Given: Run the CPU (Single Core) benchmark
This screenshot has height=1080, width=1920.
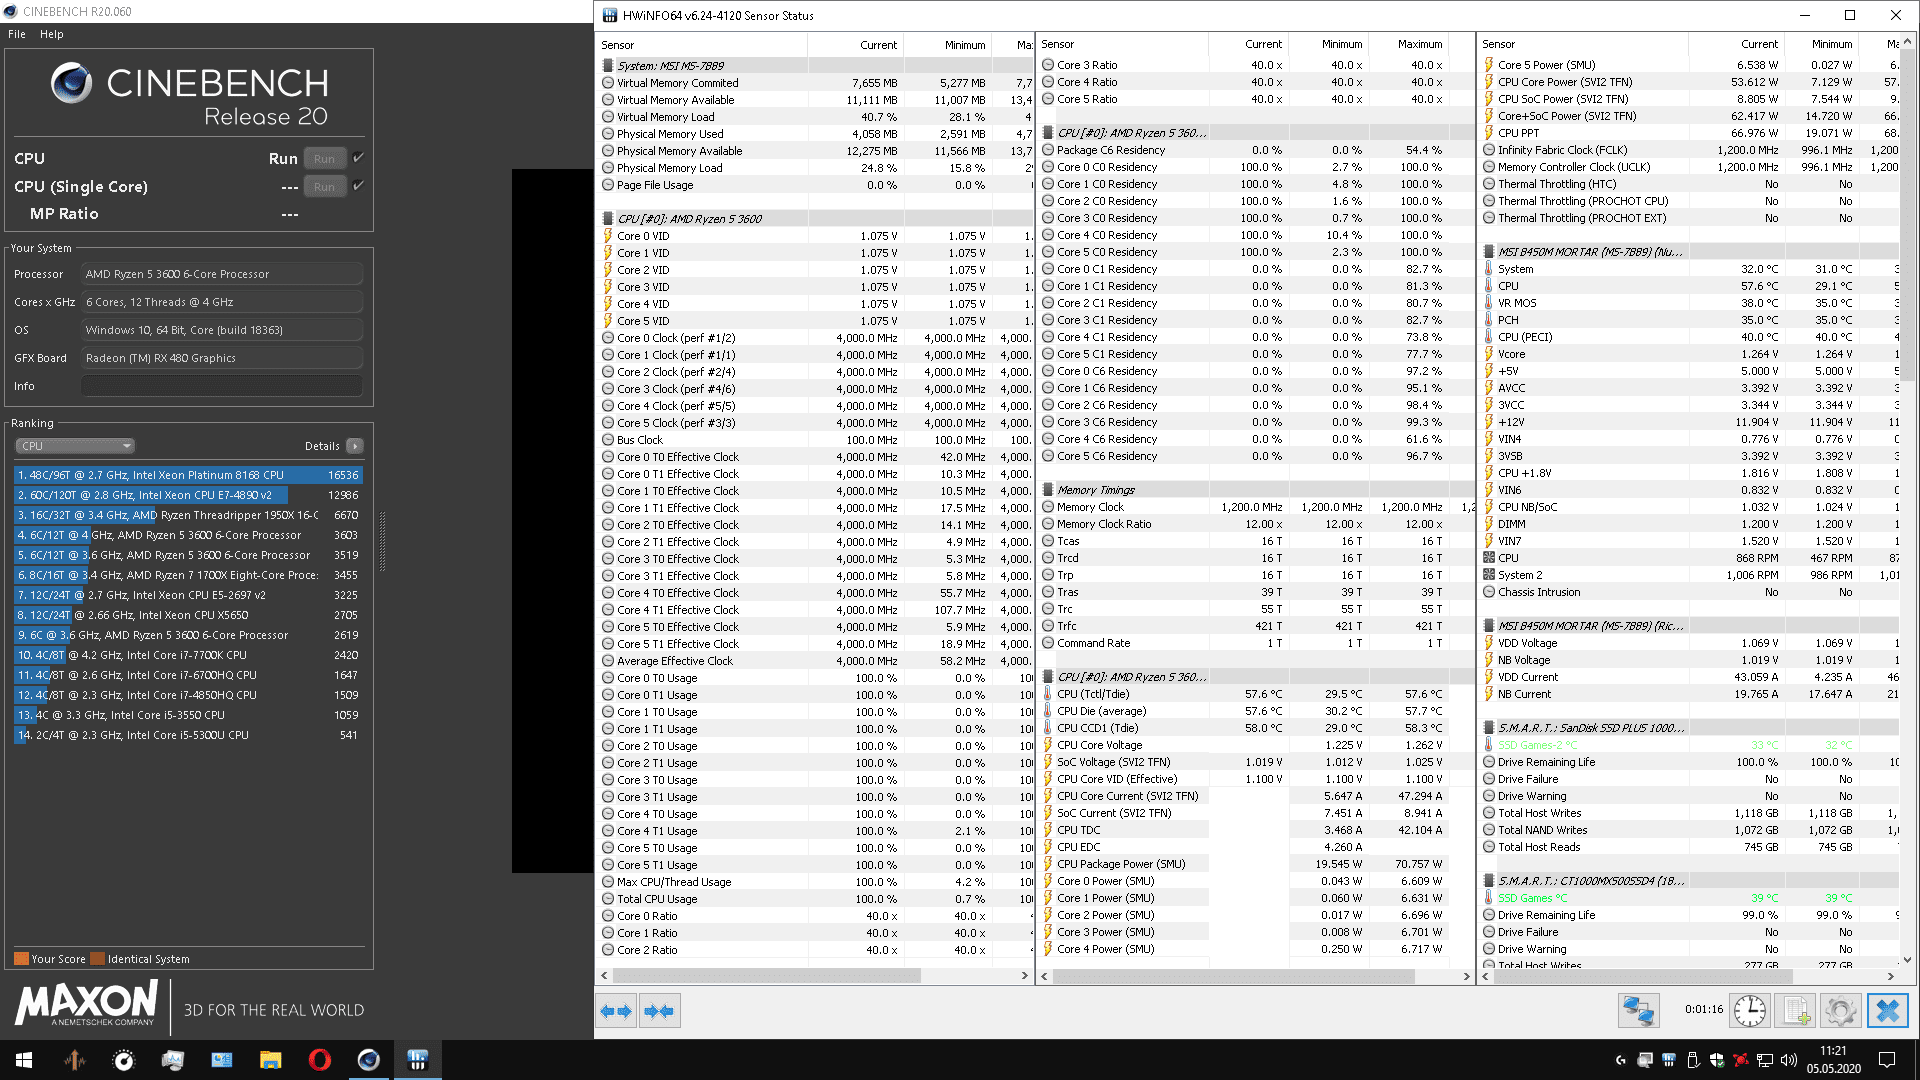Looking at the screenshot, I should 325,186.
